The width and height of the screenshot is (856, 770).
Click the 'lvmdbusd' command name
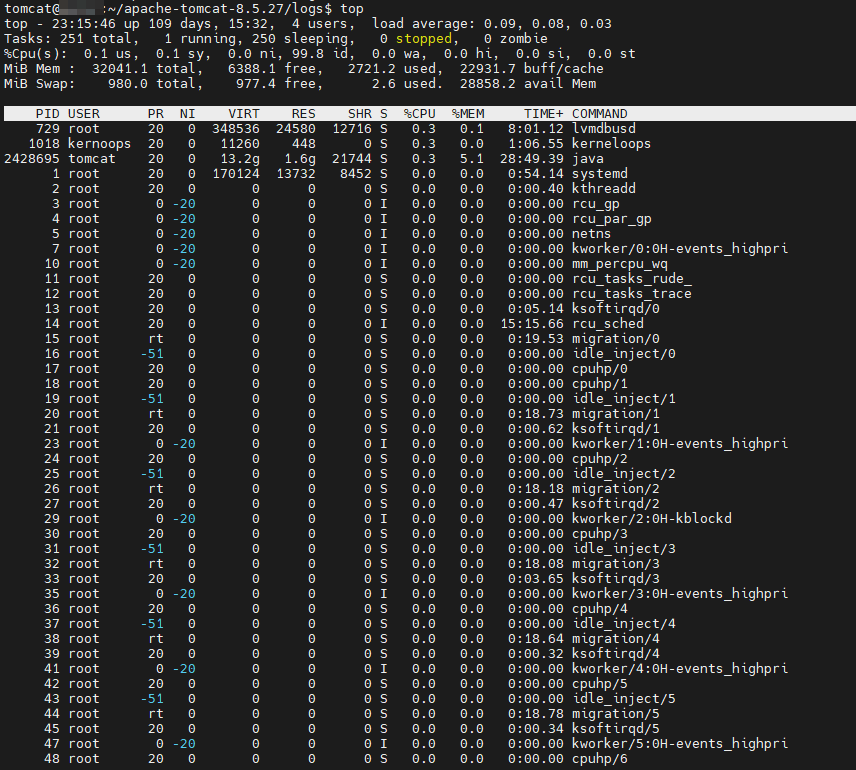click(x=604, y=129)
